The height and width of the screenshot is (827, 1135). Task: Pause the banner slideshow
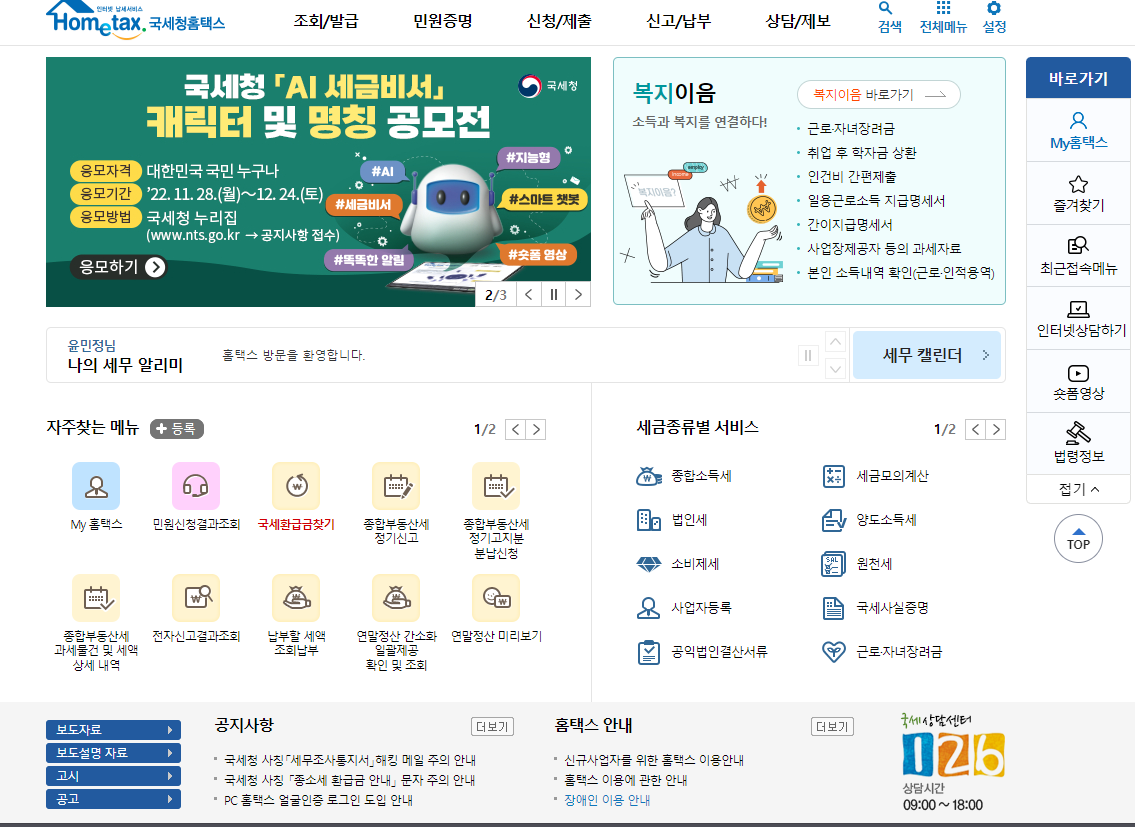click(x=554, y=295)
